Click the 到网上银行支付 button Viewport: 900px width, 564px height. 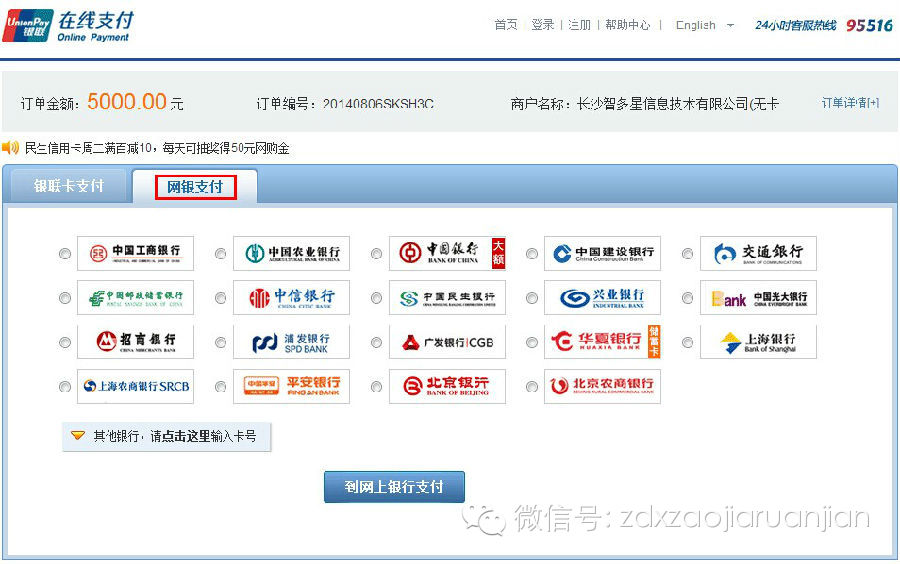(x=394, y=487)
